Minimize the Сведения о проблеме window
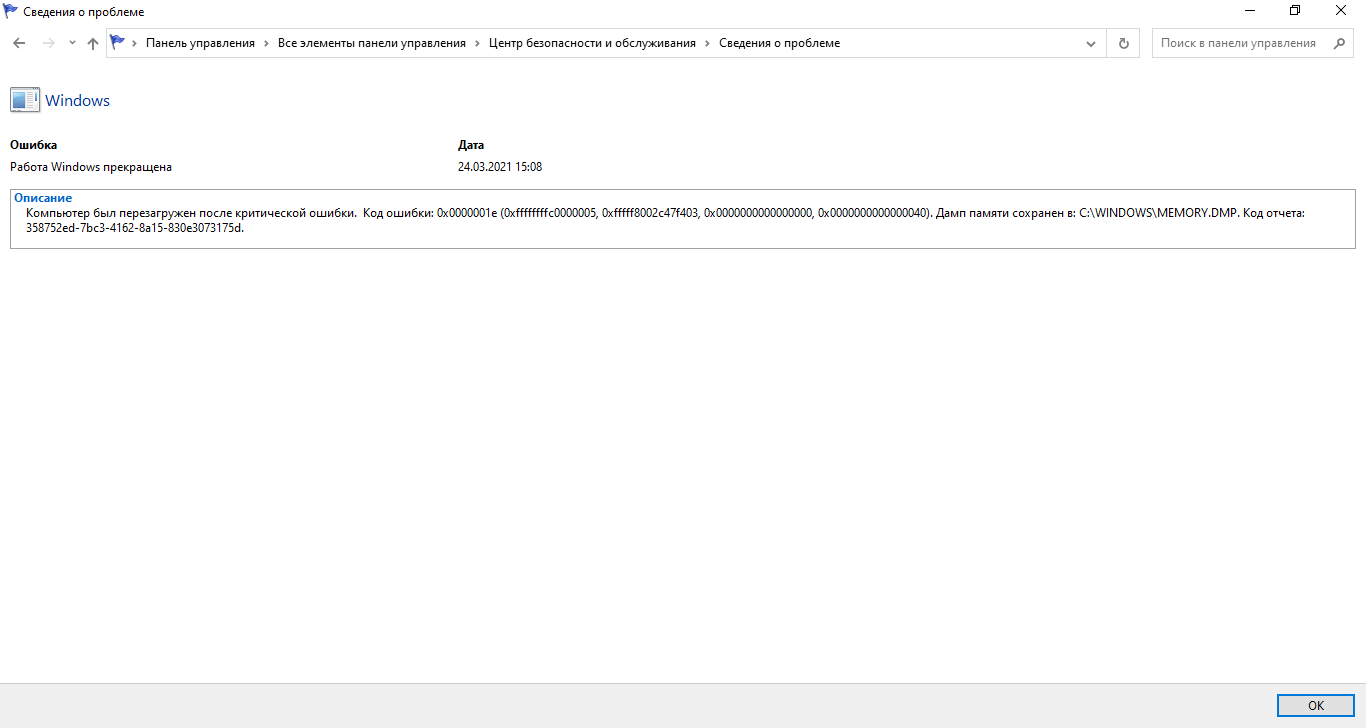1366x728 pixels. click(1250, 11)
